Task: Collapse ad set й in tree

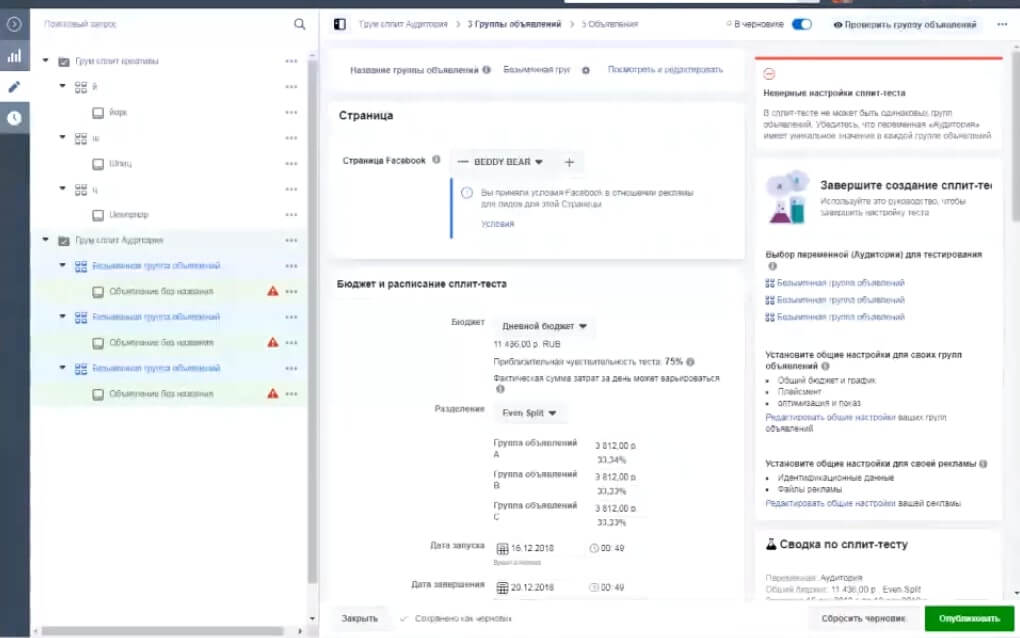Action: pyautogui.click(x=62, y=86)
